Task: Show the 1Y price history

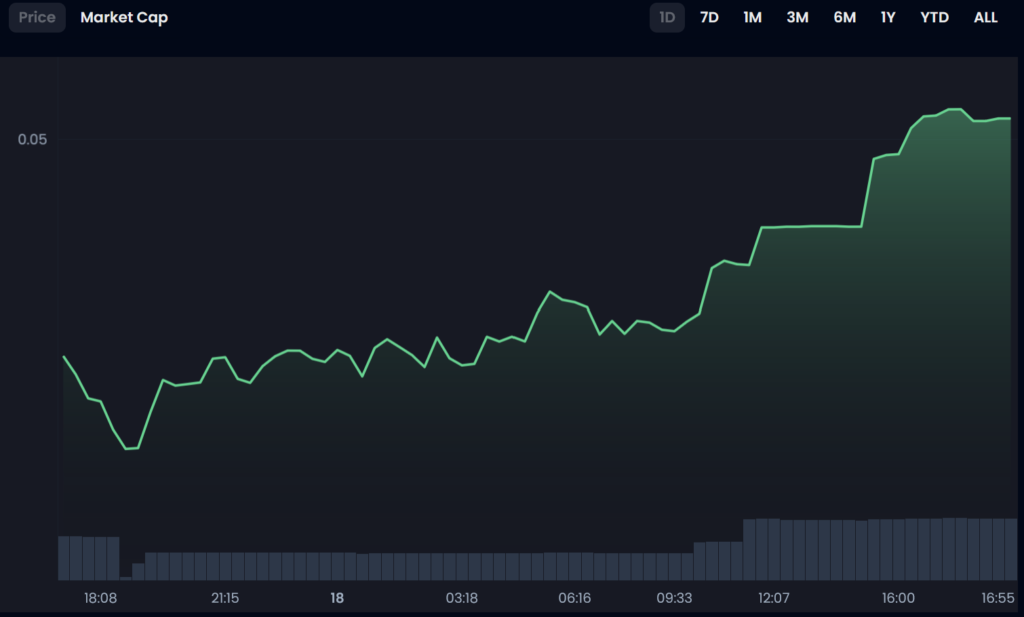Action: (888, 18)
